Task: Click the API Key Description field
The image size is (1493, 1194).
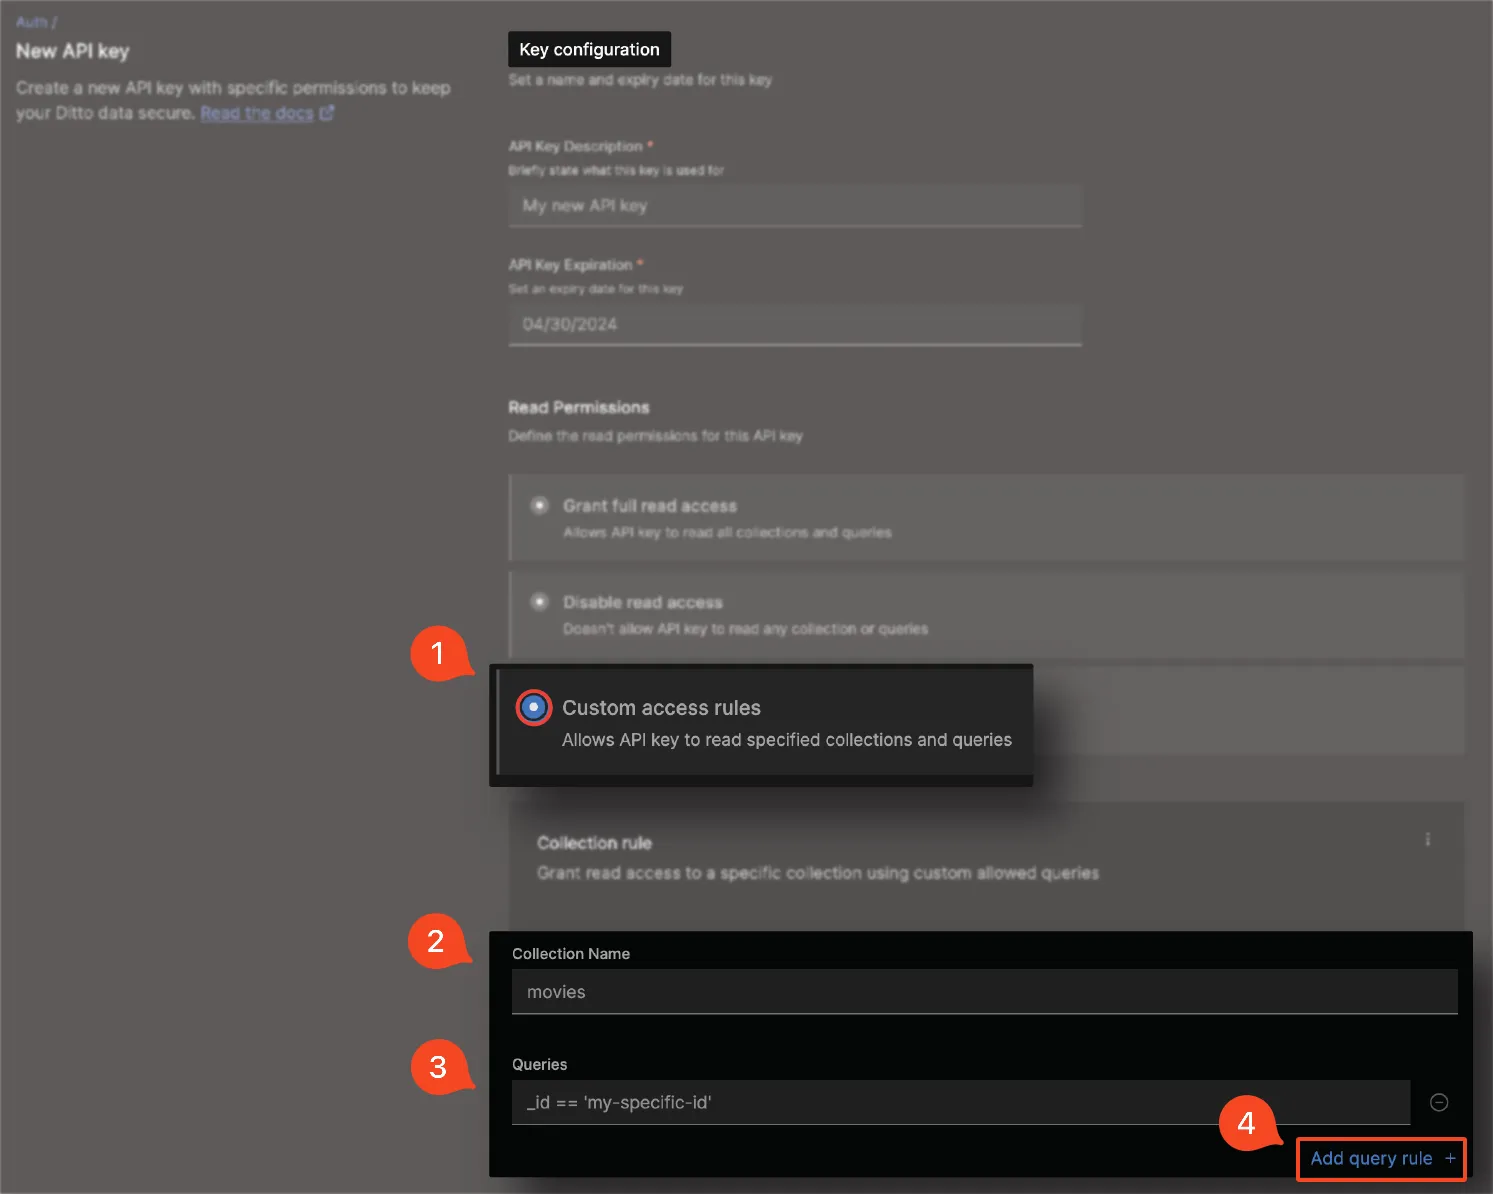Action: click(795, 206)
